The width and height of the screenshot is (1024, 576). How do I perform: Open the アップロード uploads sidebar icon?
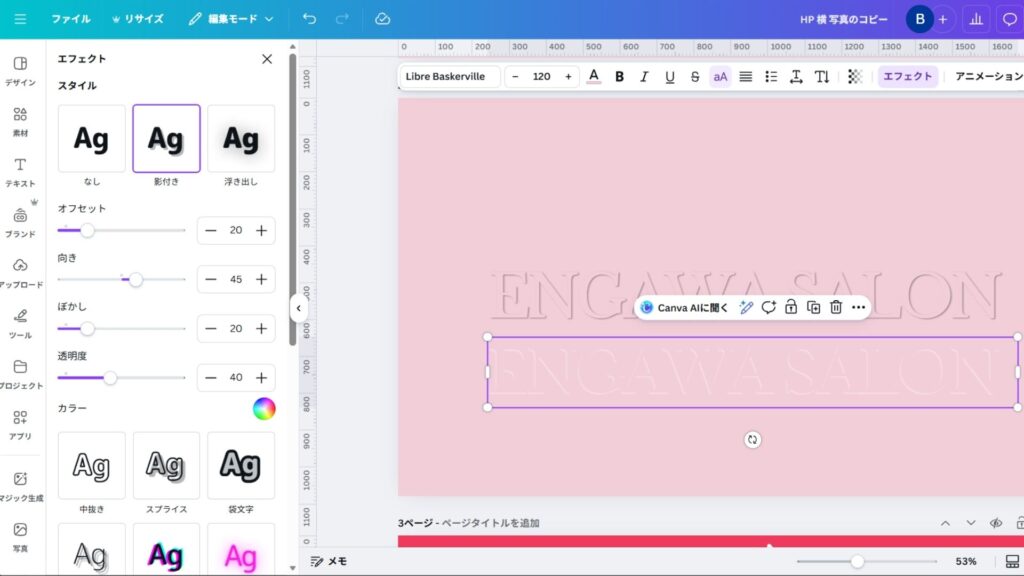(20, 272)
